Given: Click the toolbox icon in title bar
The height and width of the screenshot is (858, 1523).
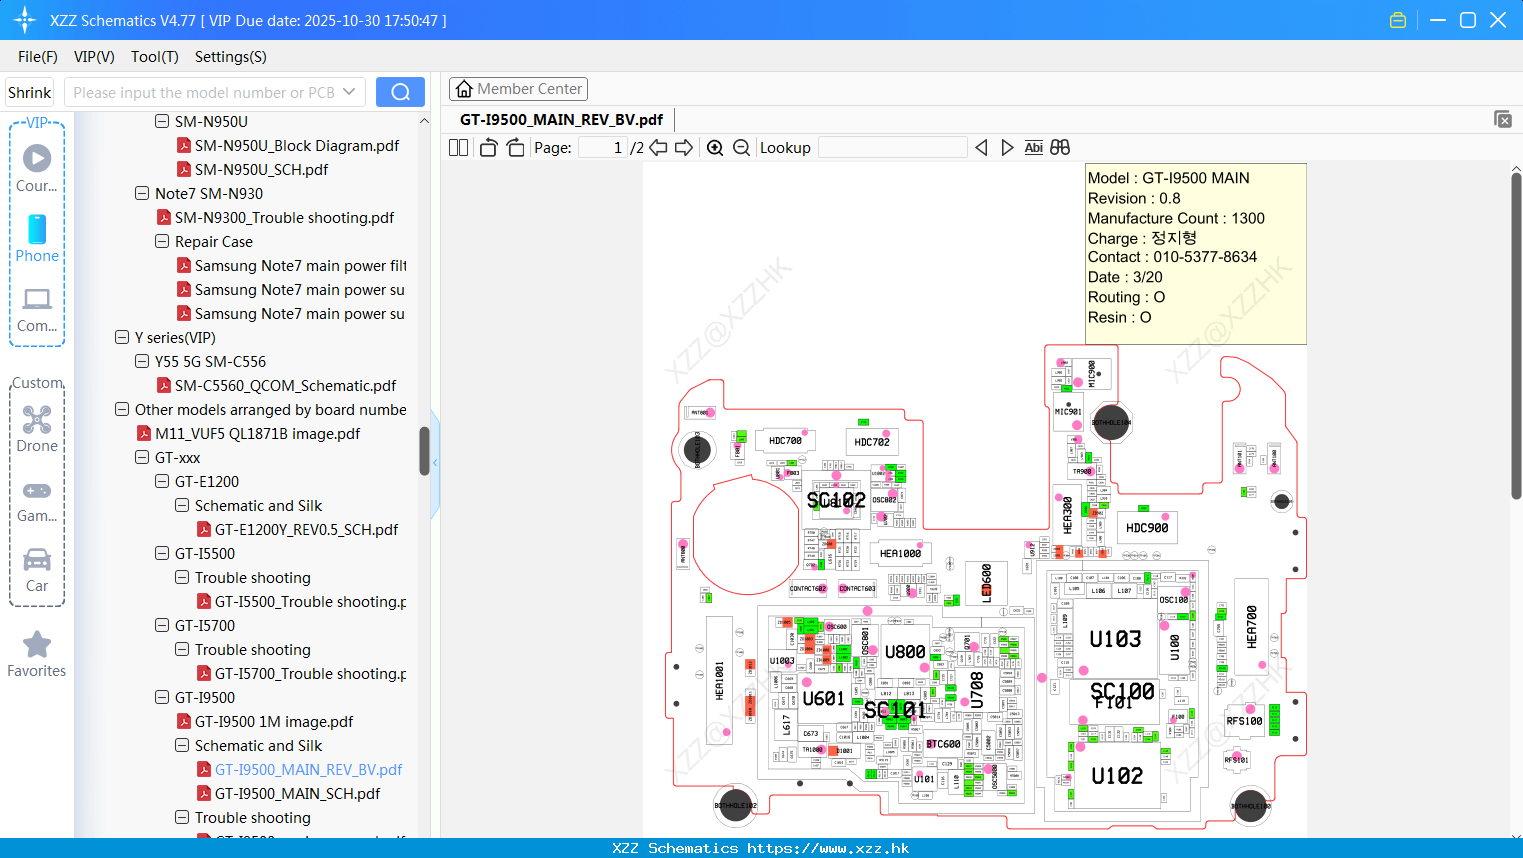Looking at the screenshot, I should pos(1398,20).
